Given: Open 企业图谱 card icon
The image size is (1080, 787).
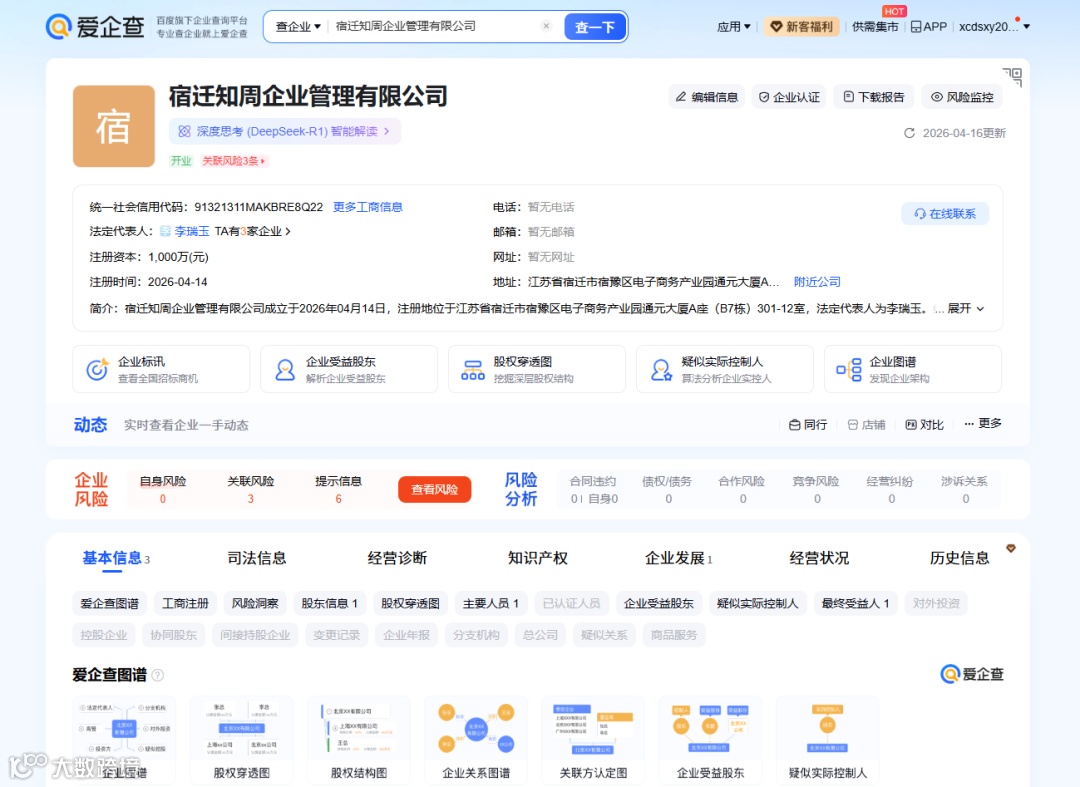Looking at the screenshot, I should 849,370.
